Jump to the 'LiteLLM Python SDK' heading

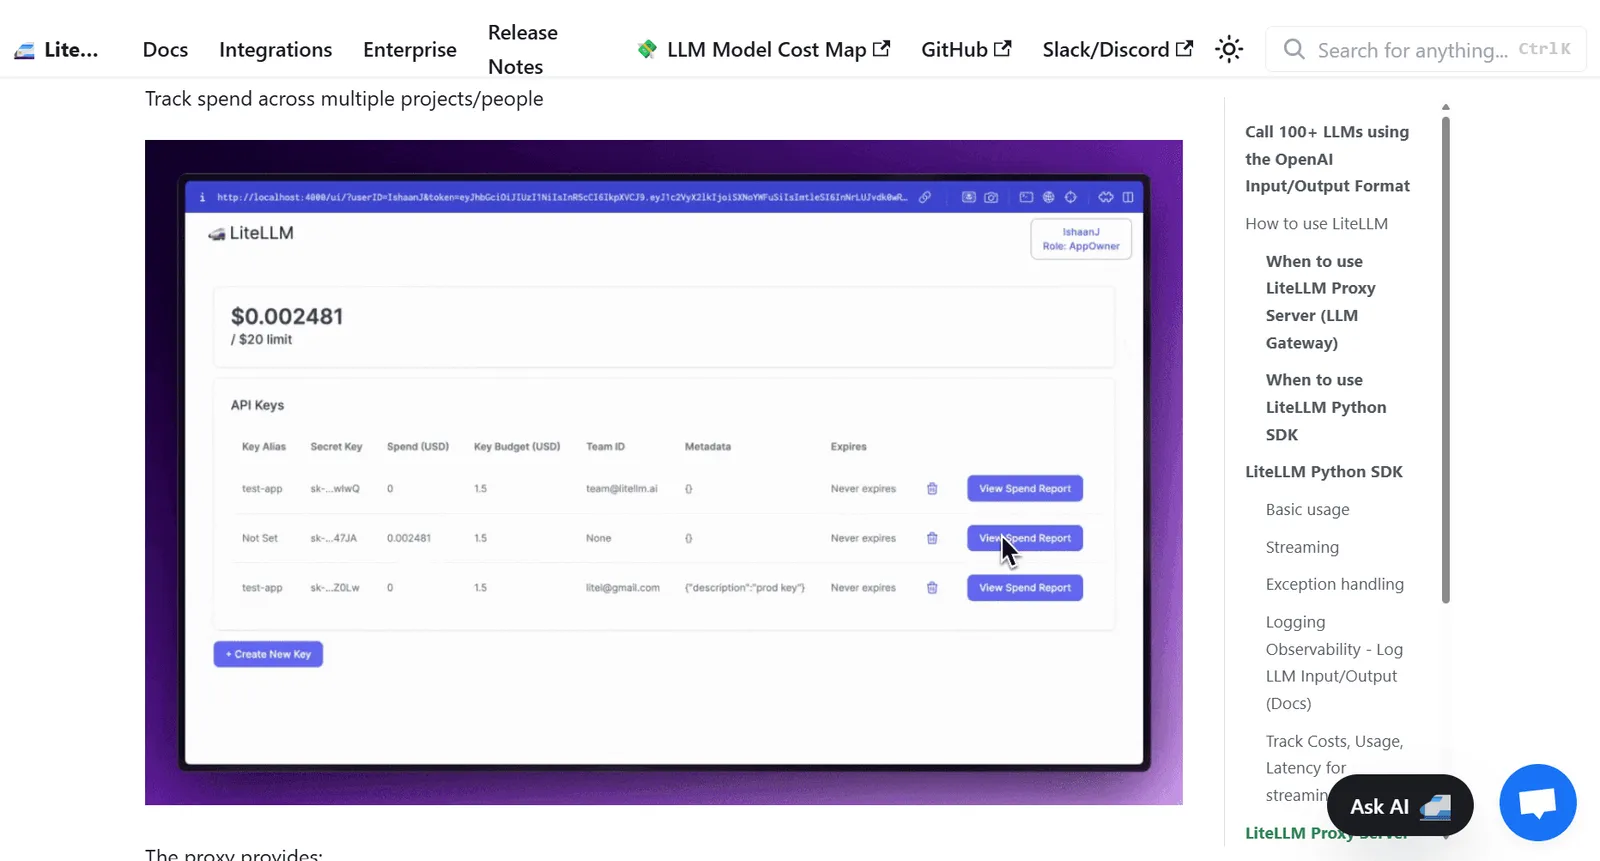point(1324,472)
